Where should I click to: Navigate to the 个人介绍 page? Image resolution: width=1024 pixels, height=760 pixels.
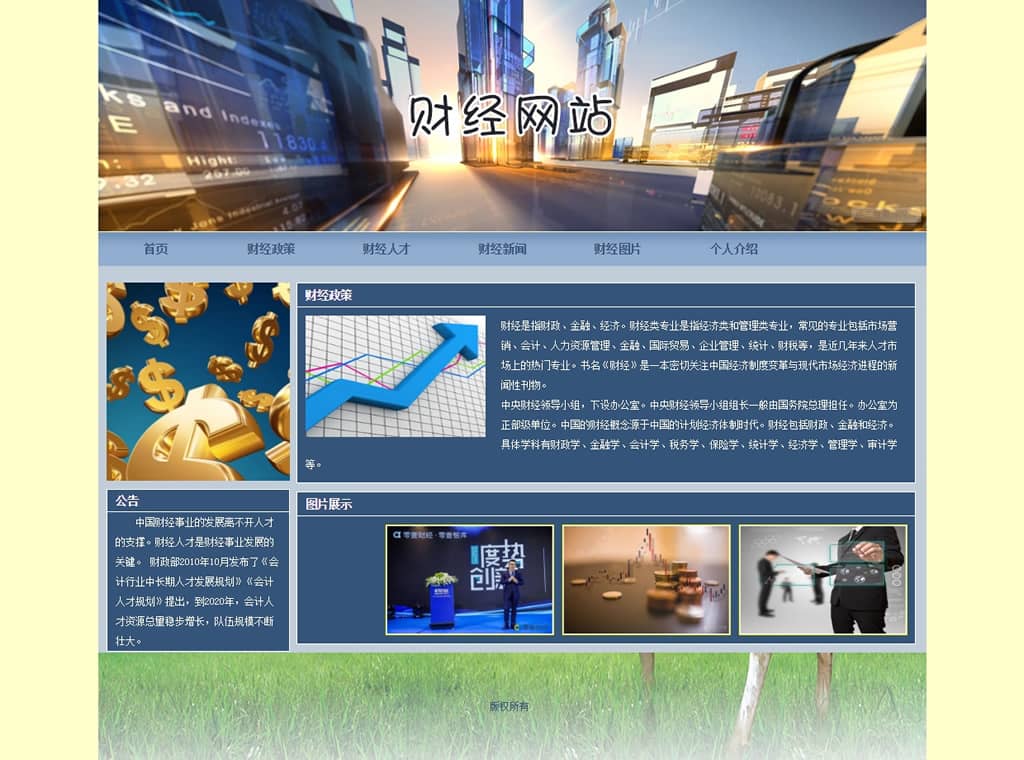pyautogui.click(x=734, y=249)
